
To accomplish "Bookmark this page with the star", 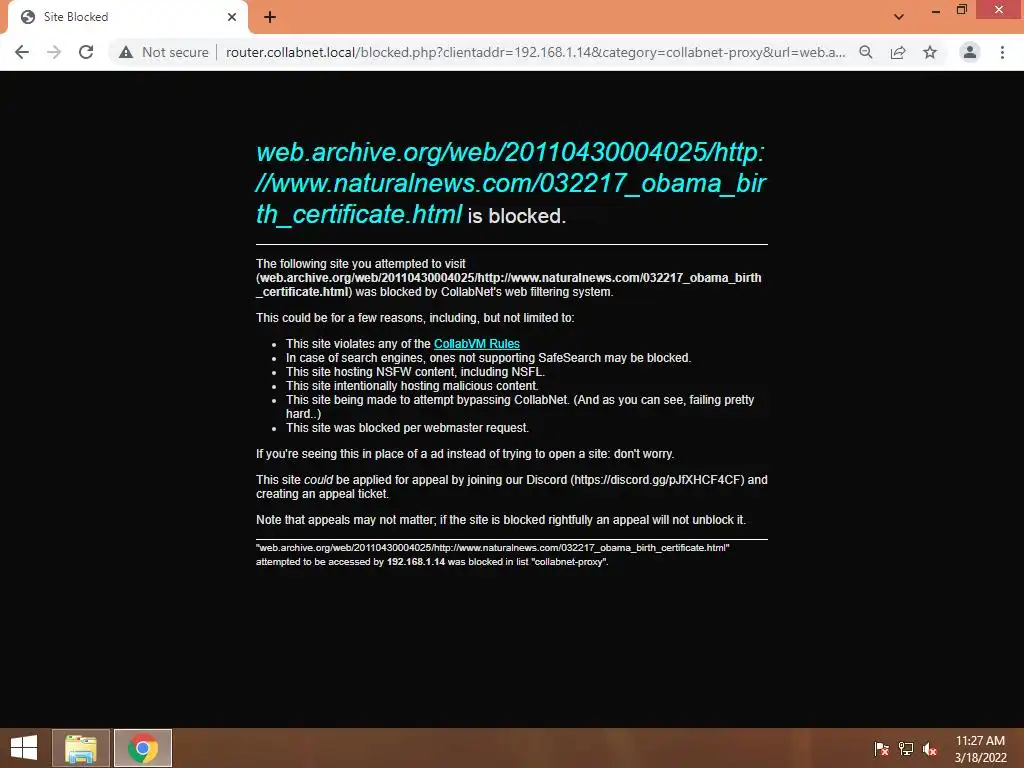I will point(930,52).
